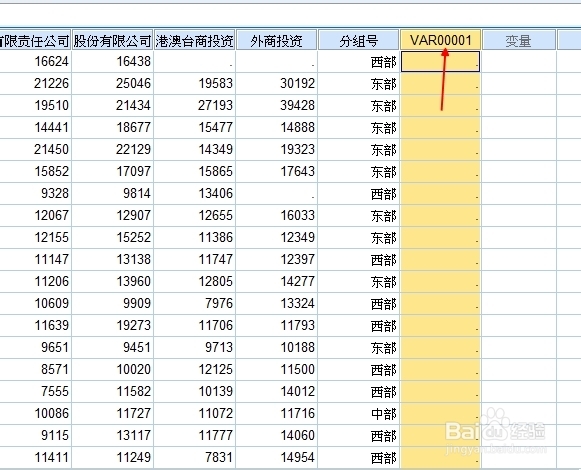Click cell value 7555

55,391
